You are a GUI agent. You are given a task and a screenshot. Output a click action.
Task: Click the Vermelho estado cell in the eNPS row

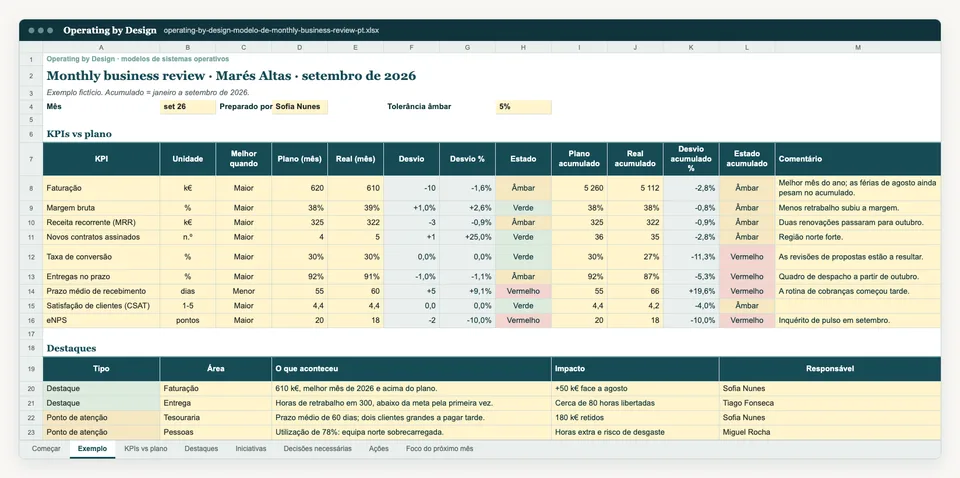pyautogui.click(x=523, y=320)
